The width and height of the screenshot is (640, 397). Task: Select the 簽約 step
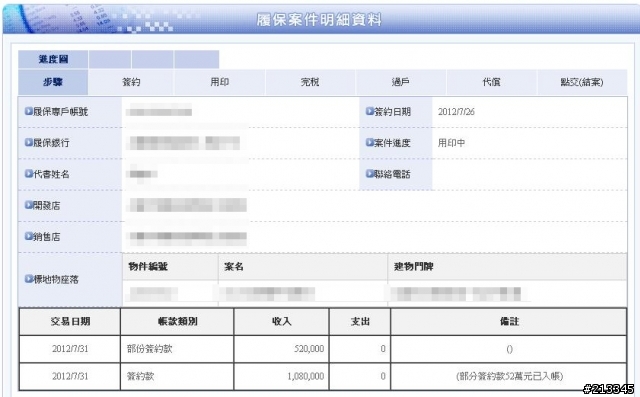pyautogui.click(x=131, y=82)
